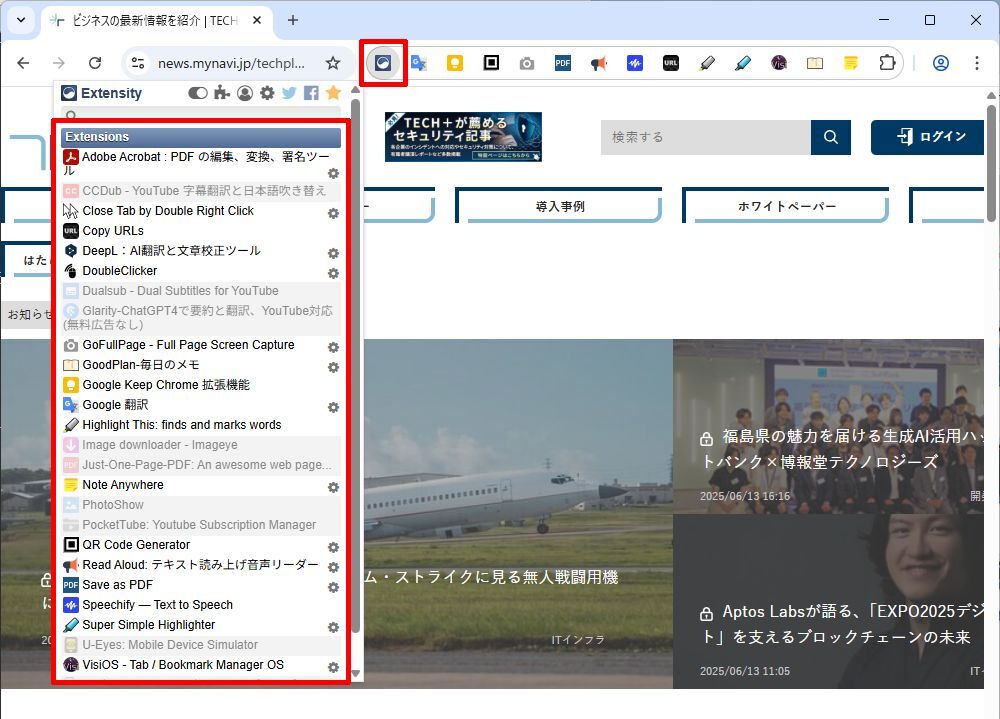The width and height of the screenshot is (1000, 719).
Task: Click Speechify toolbar icon
Action: [635, 63]
